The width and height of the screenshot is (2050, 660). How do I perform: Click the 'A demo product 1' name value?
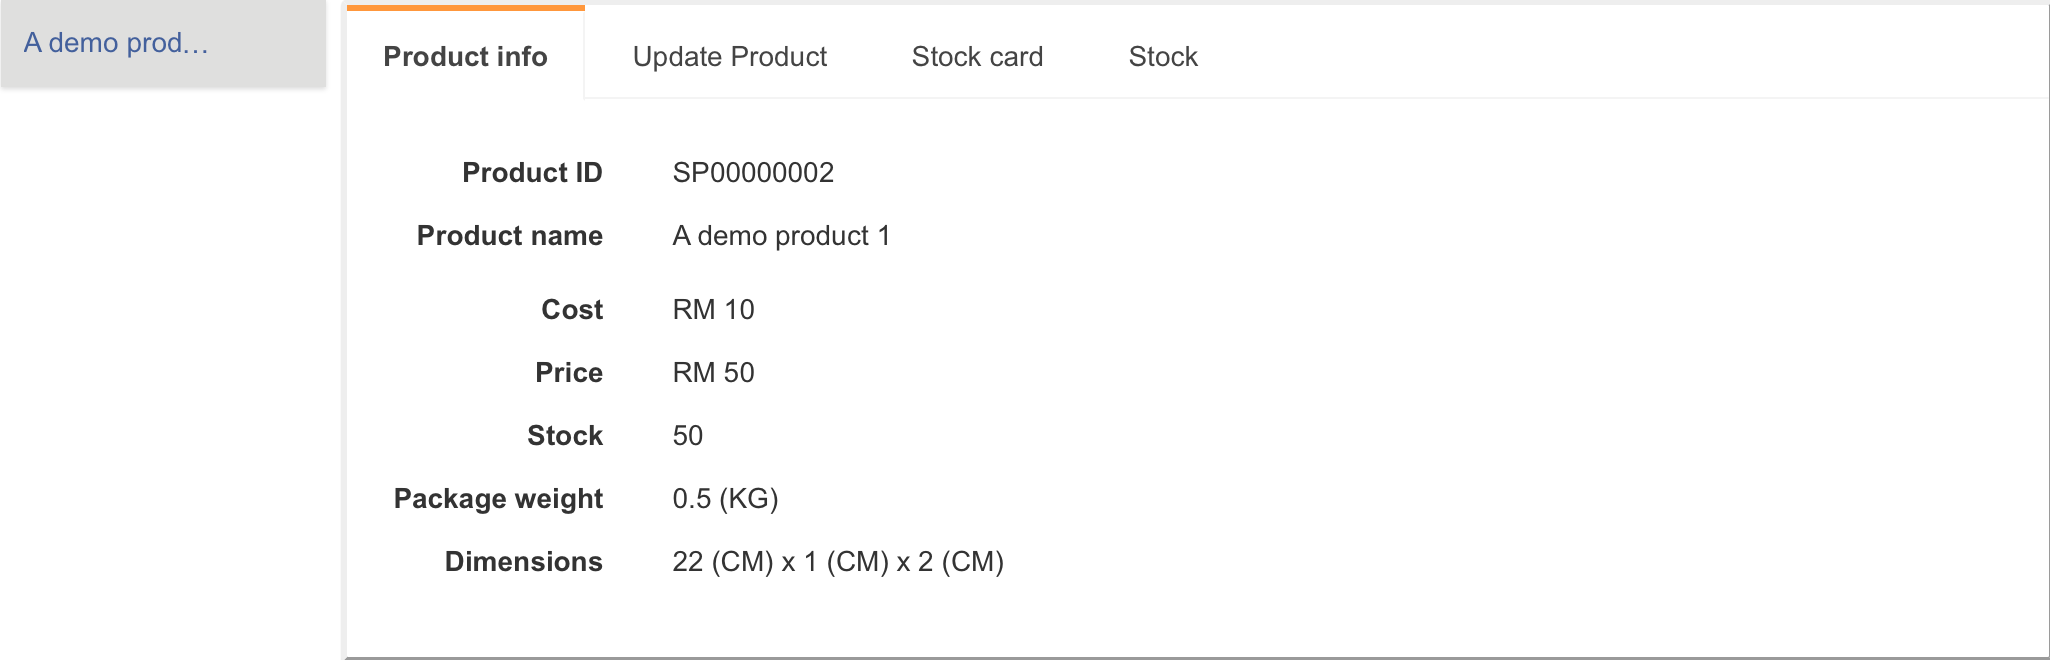point(781,236)
